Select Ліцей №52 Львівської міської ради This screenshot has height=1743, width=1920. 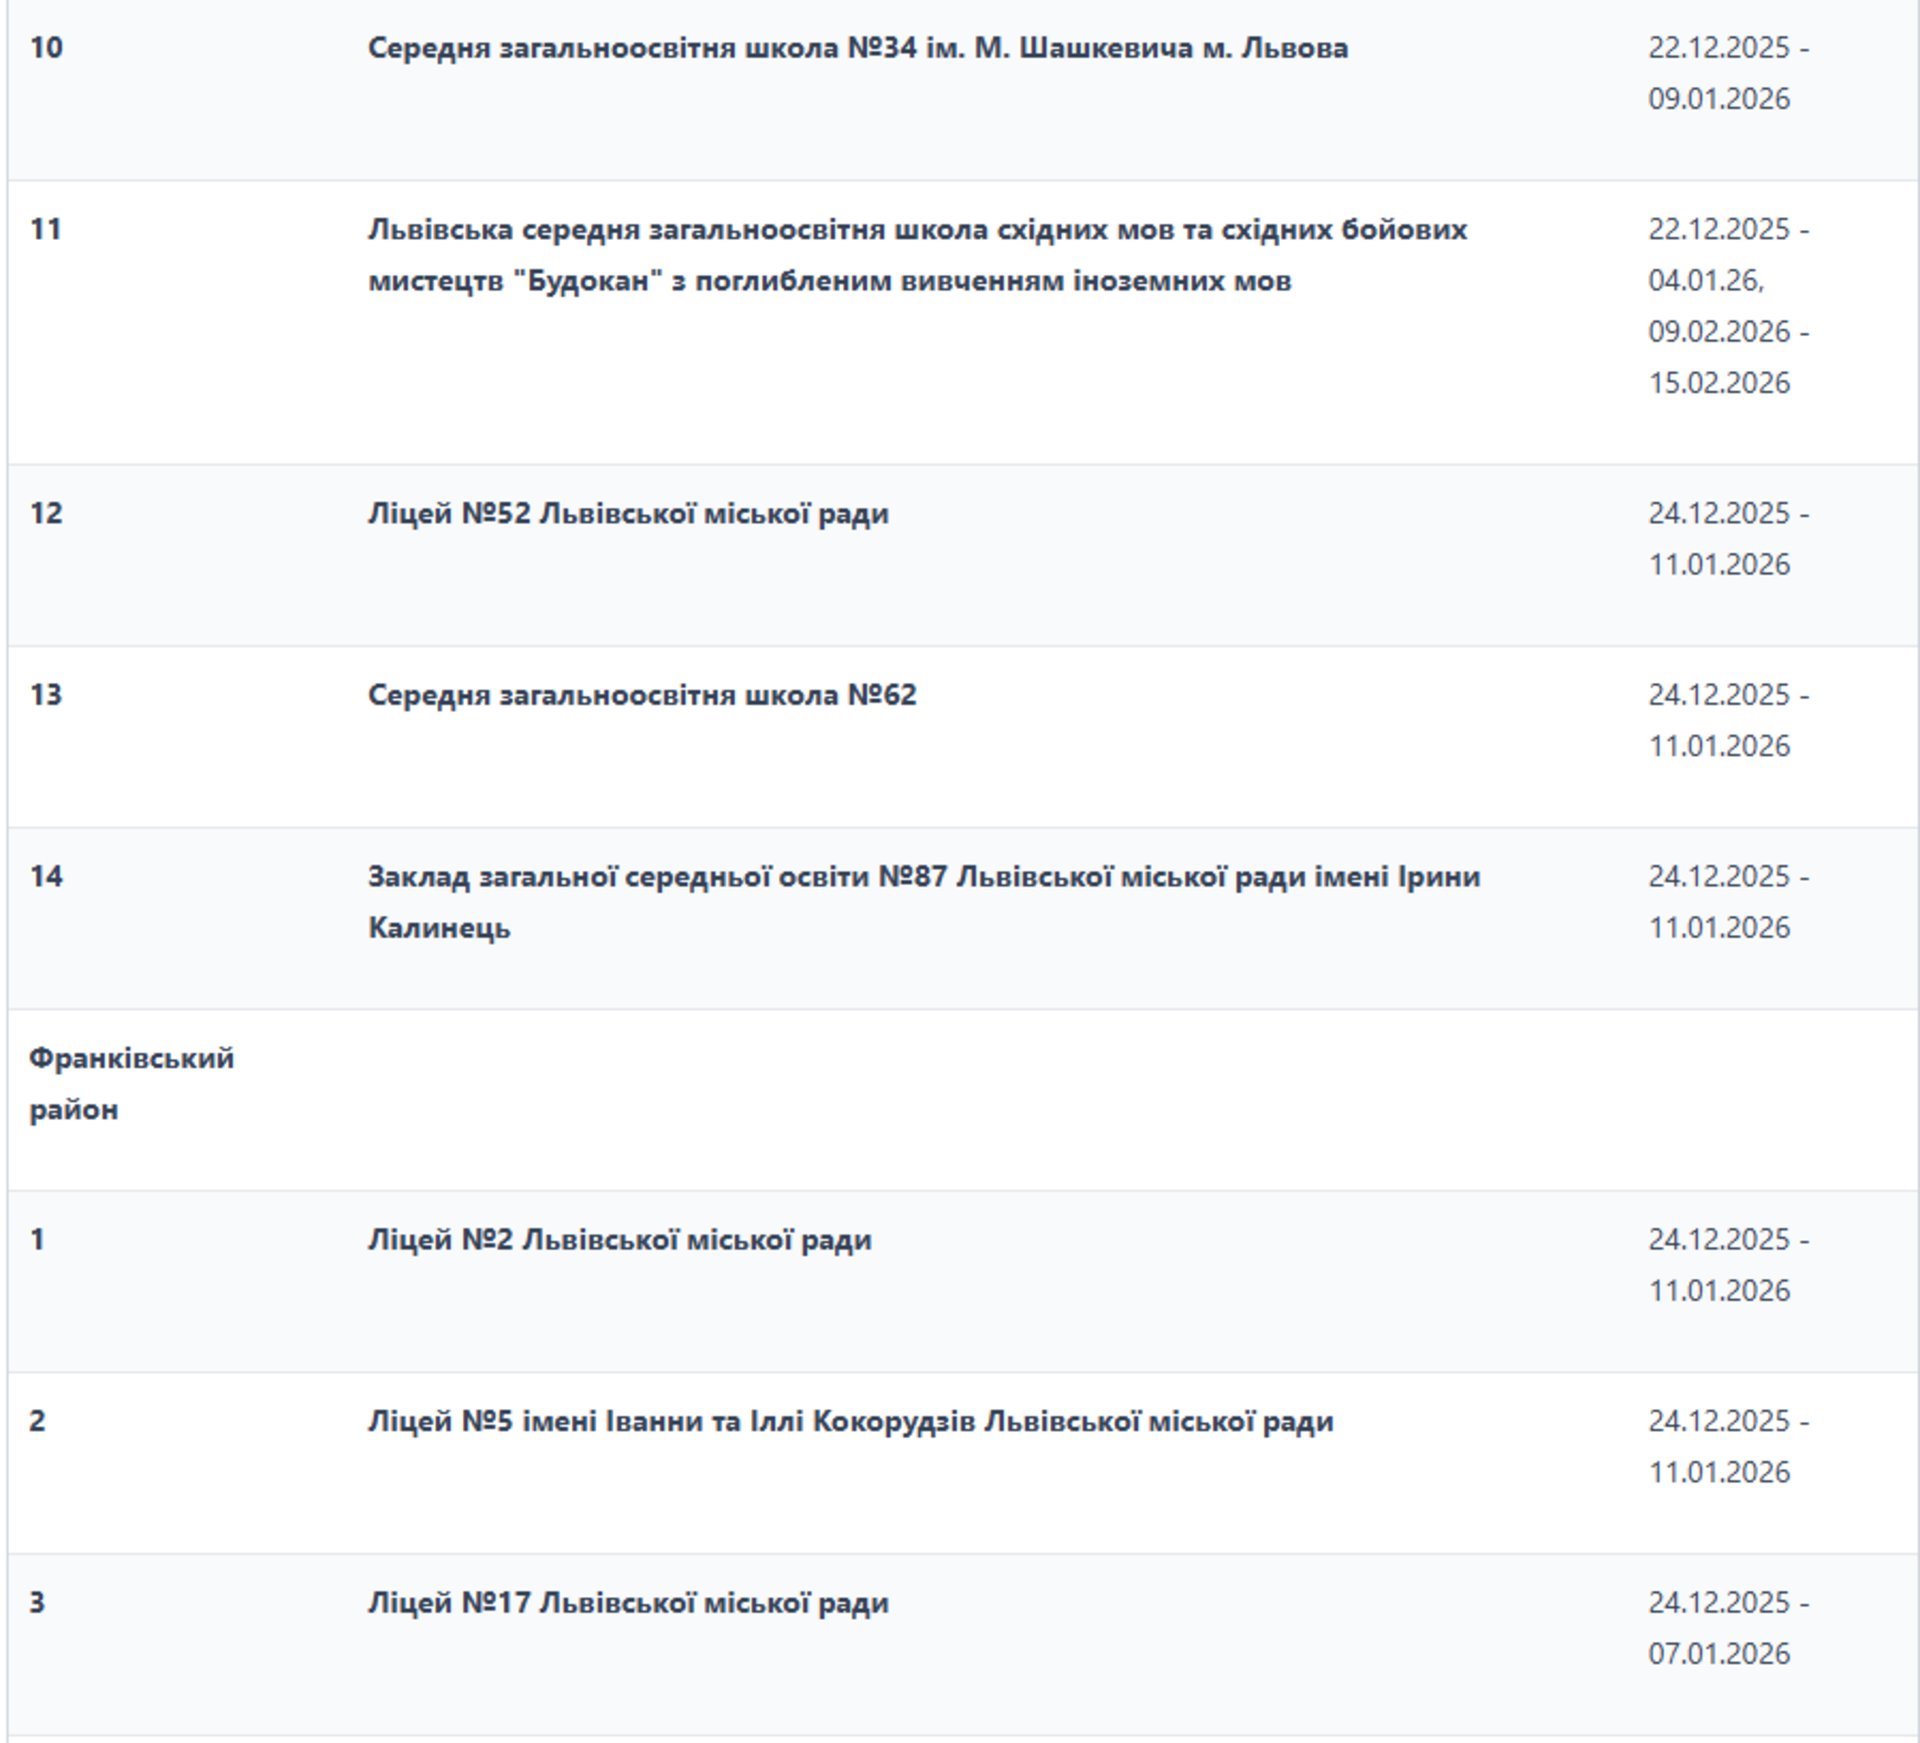point(628,513)
